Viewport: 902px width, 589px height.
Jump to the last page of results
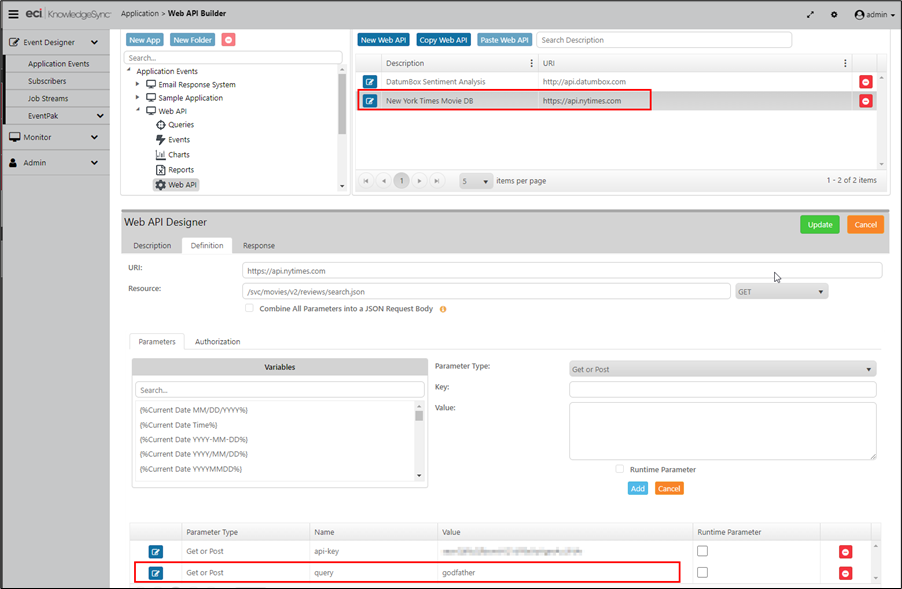click(x=437, y=181)
